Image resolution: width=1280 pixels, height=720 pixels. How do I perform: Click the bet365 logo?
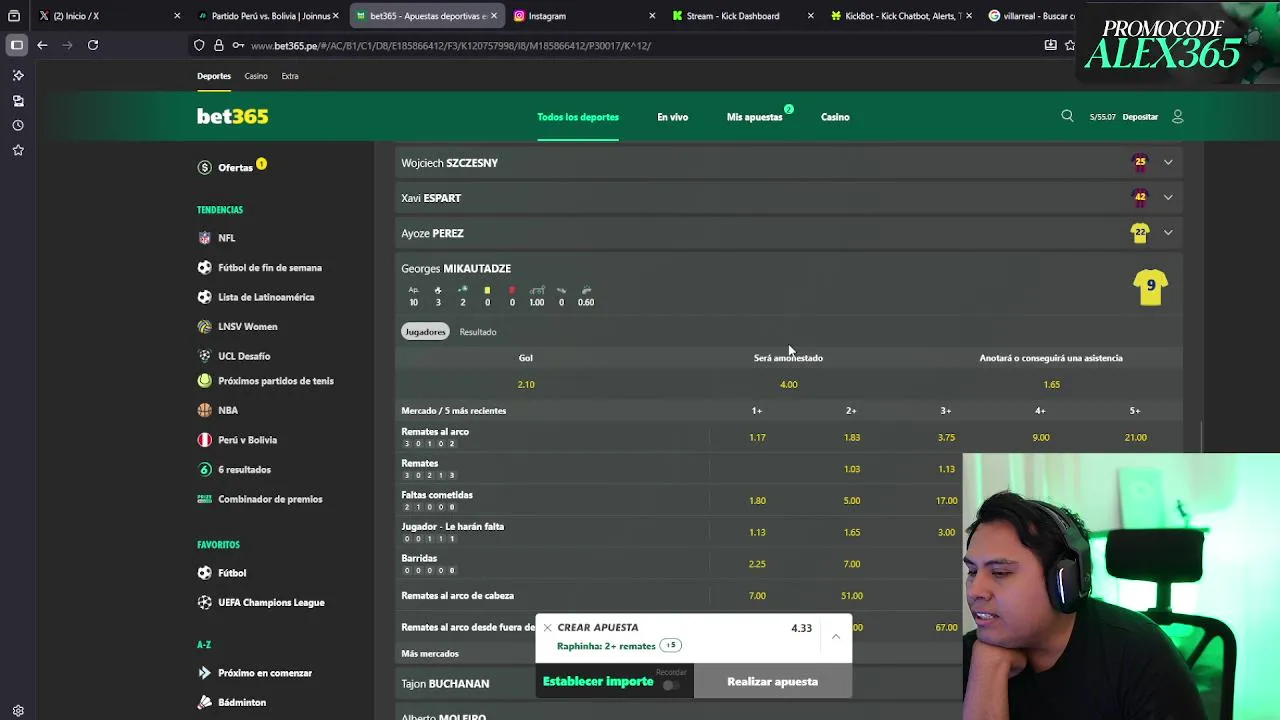[x=232, y=116]
